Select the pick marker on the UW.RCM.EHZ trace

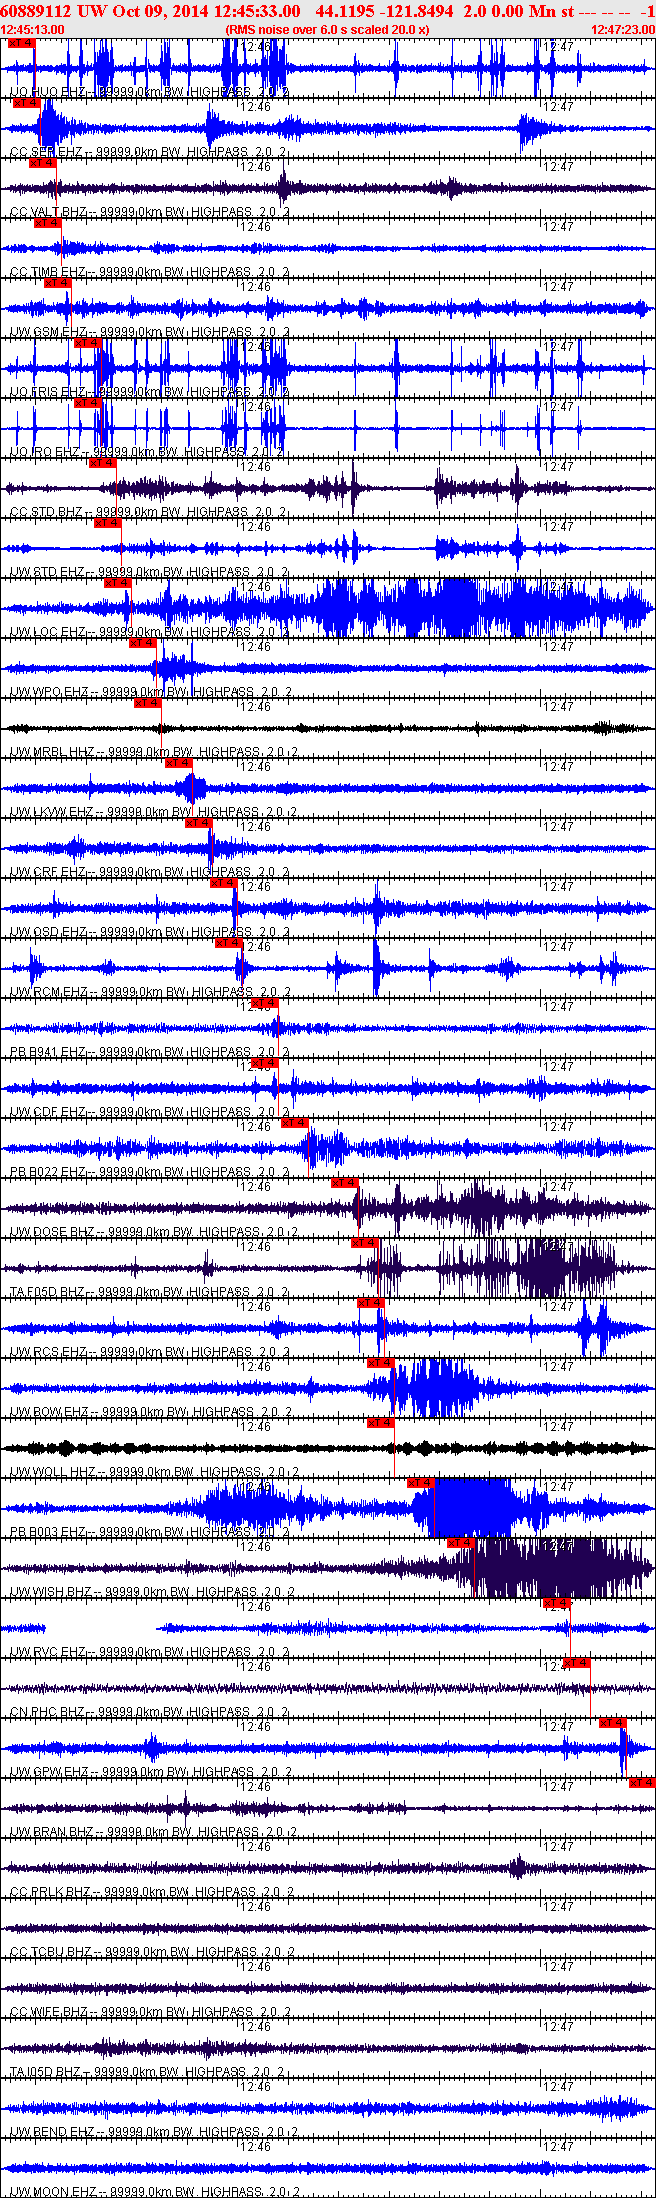click(x=229, y=943)
